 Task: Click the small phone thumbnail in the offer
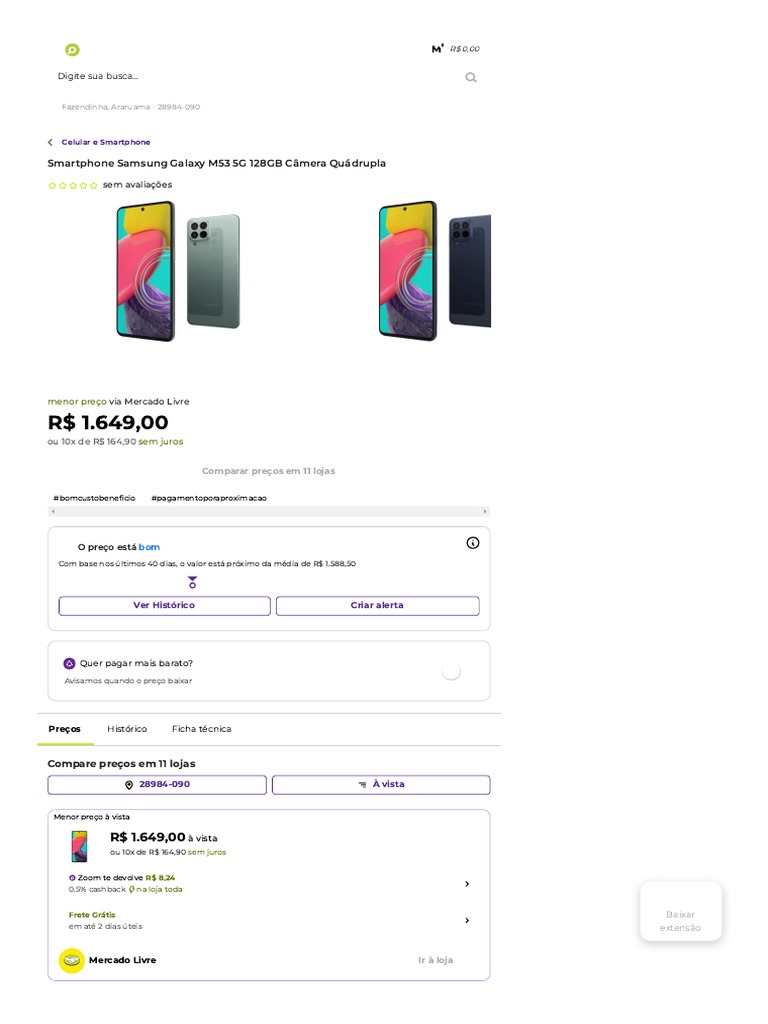coord(79,846)
